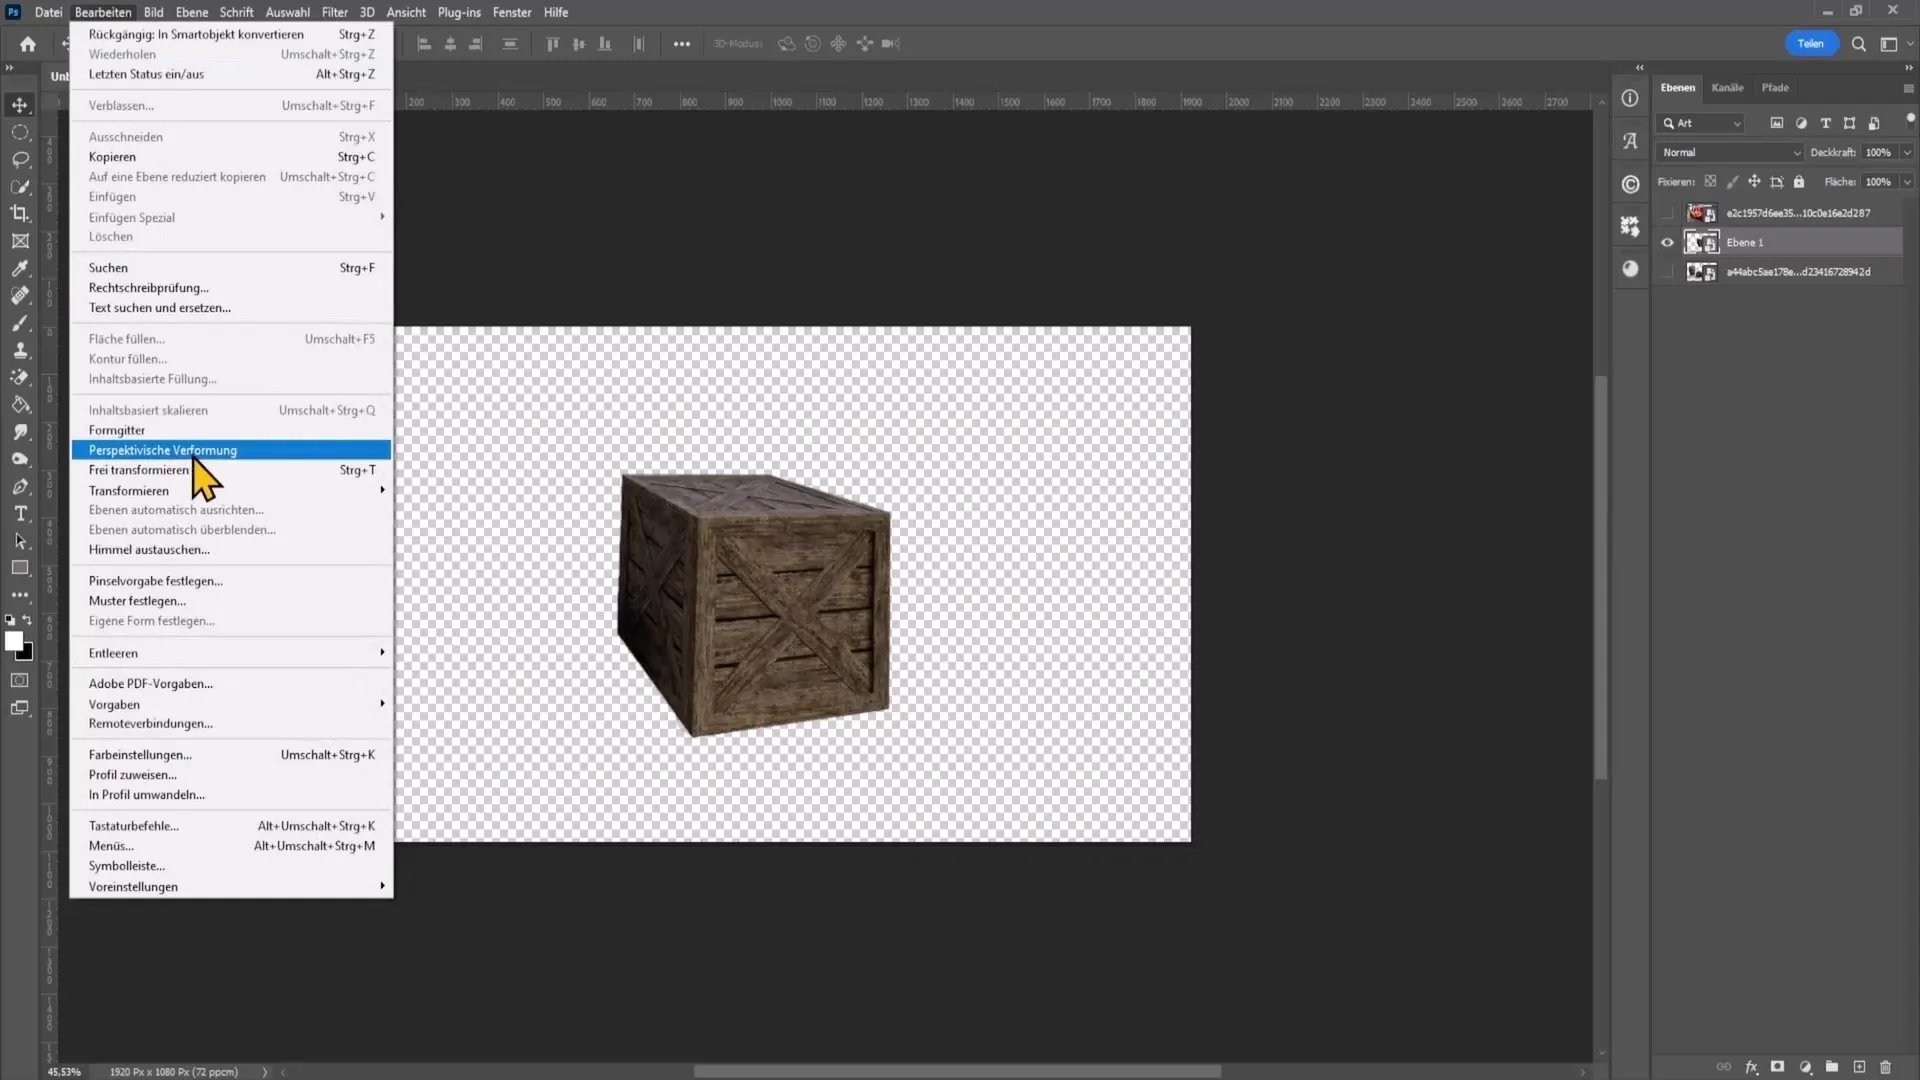Expand the Entleeren submenu
1920x1080 pixels.
[x=231, y=653]
